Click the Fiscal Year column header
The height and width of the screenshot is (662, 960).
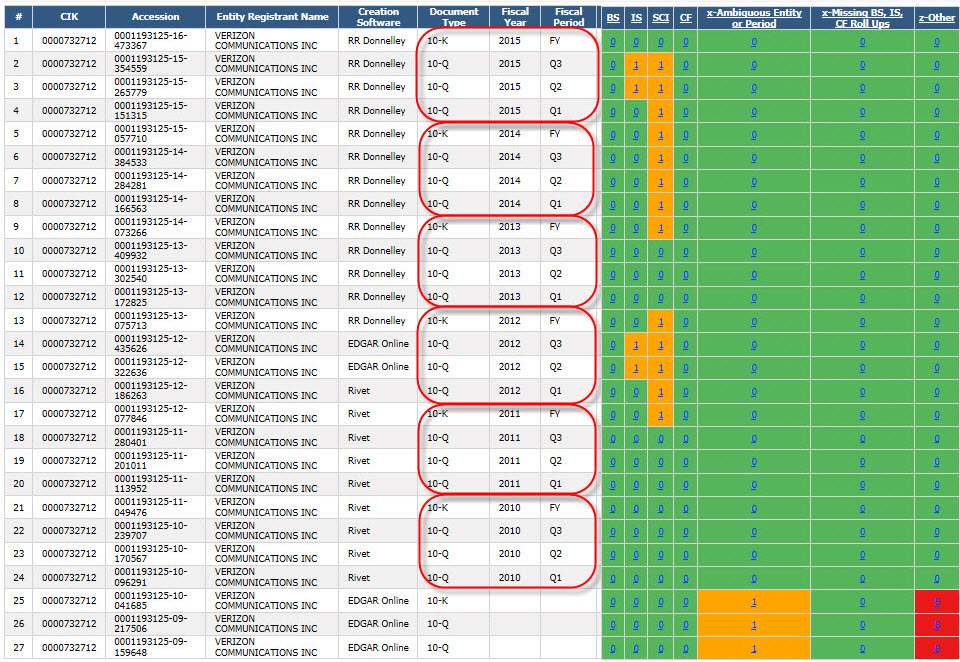515,17
